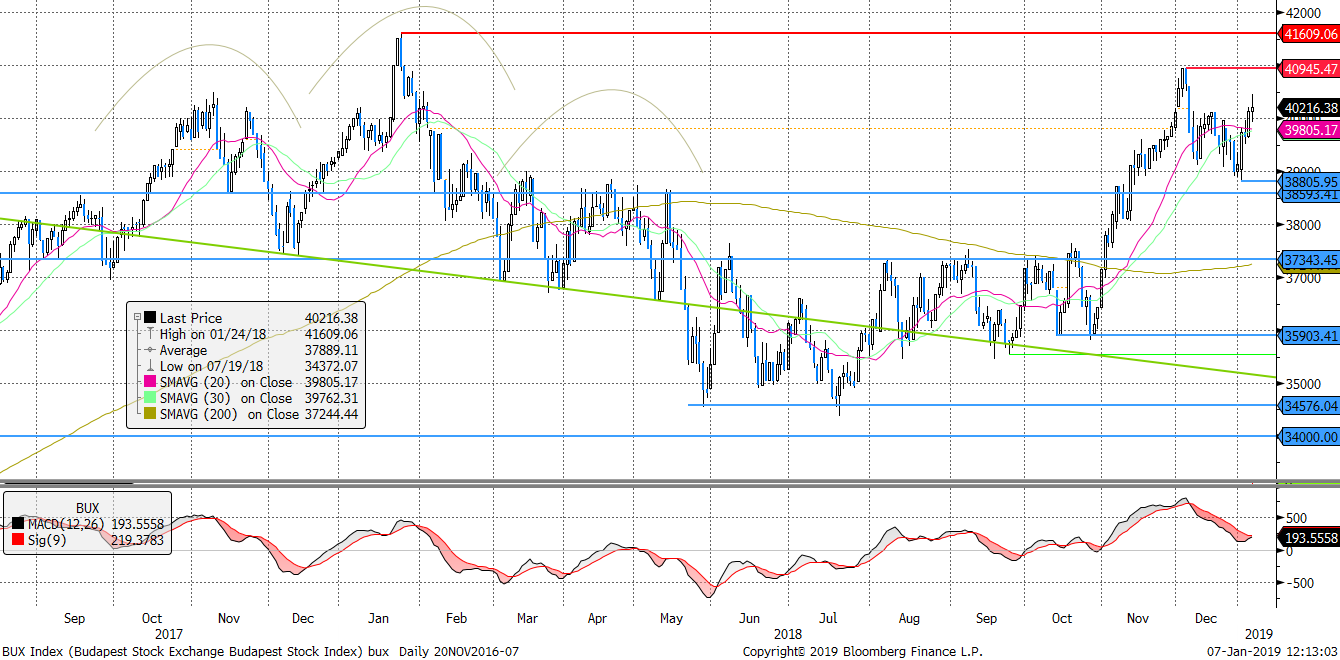The image size is (1340, 660).
Task: Select the black 193.5558 MACD axis label
Action: tap(1309, 538)
